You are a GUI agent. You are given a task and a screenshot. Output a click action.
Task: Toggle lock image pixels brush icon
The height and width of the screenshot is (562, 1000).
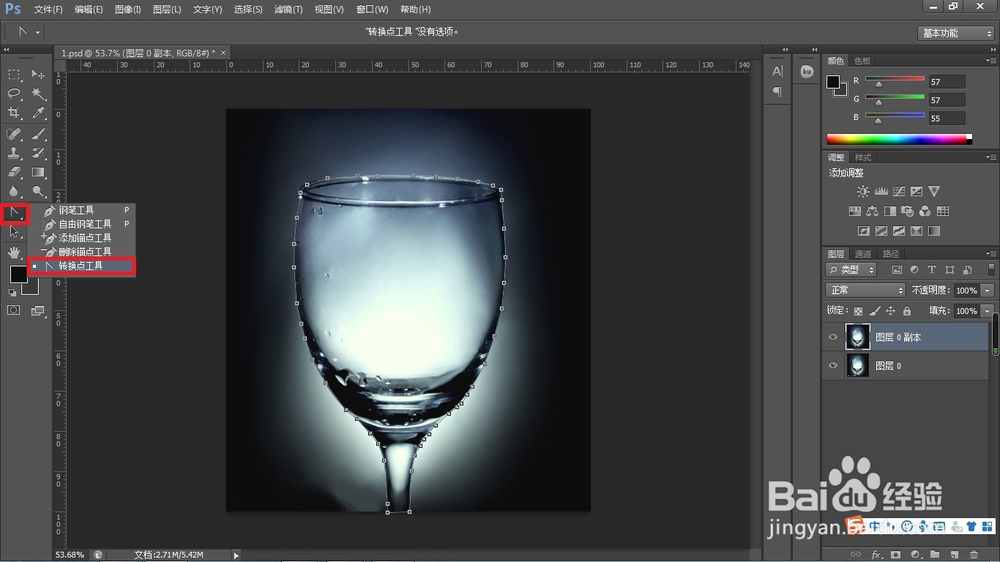tap(874, 311)
